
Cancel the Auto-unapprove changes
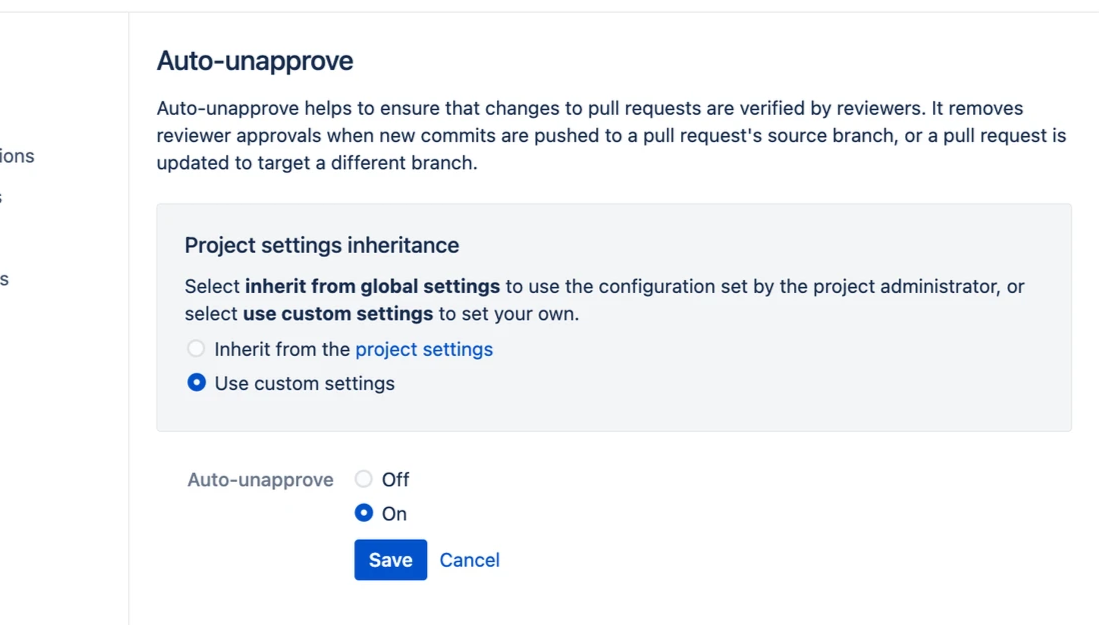[469, 560]
